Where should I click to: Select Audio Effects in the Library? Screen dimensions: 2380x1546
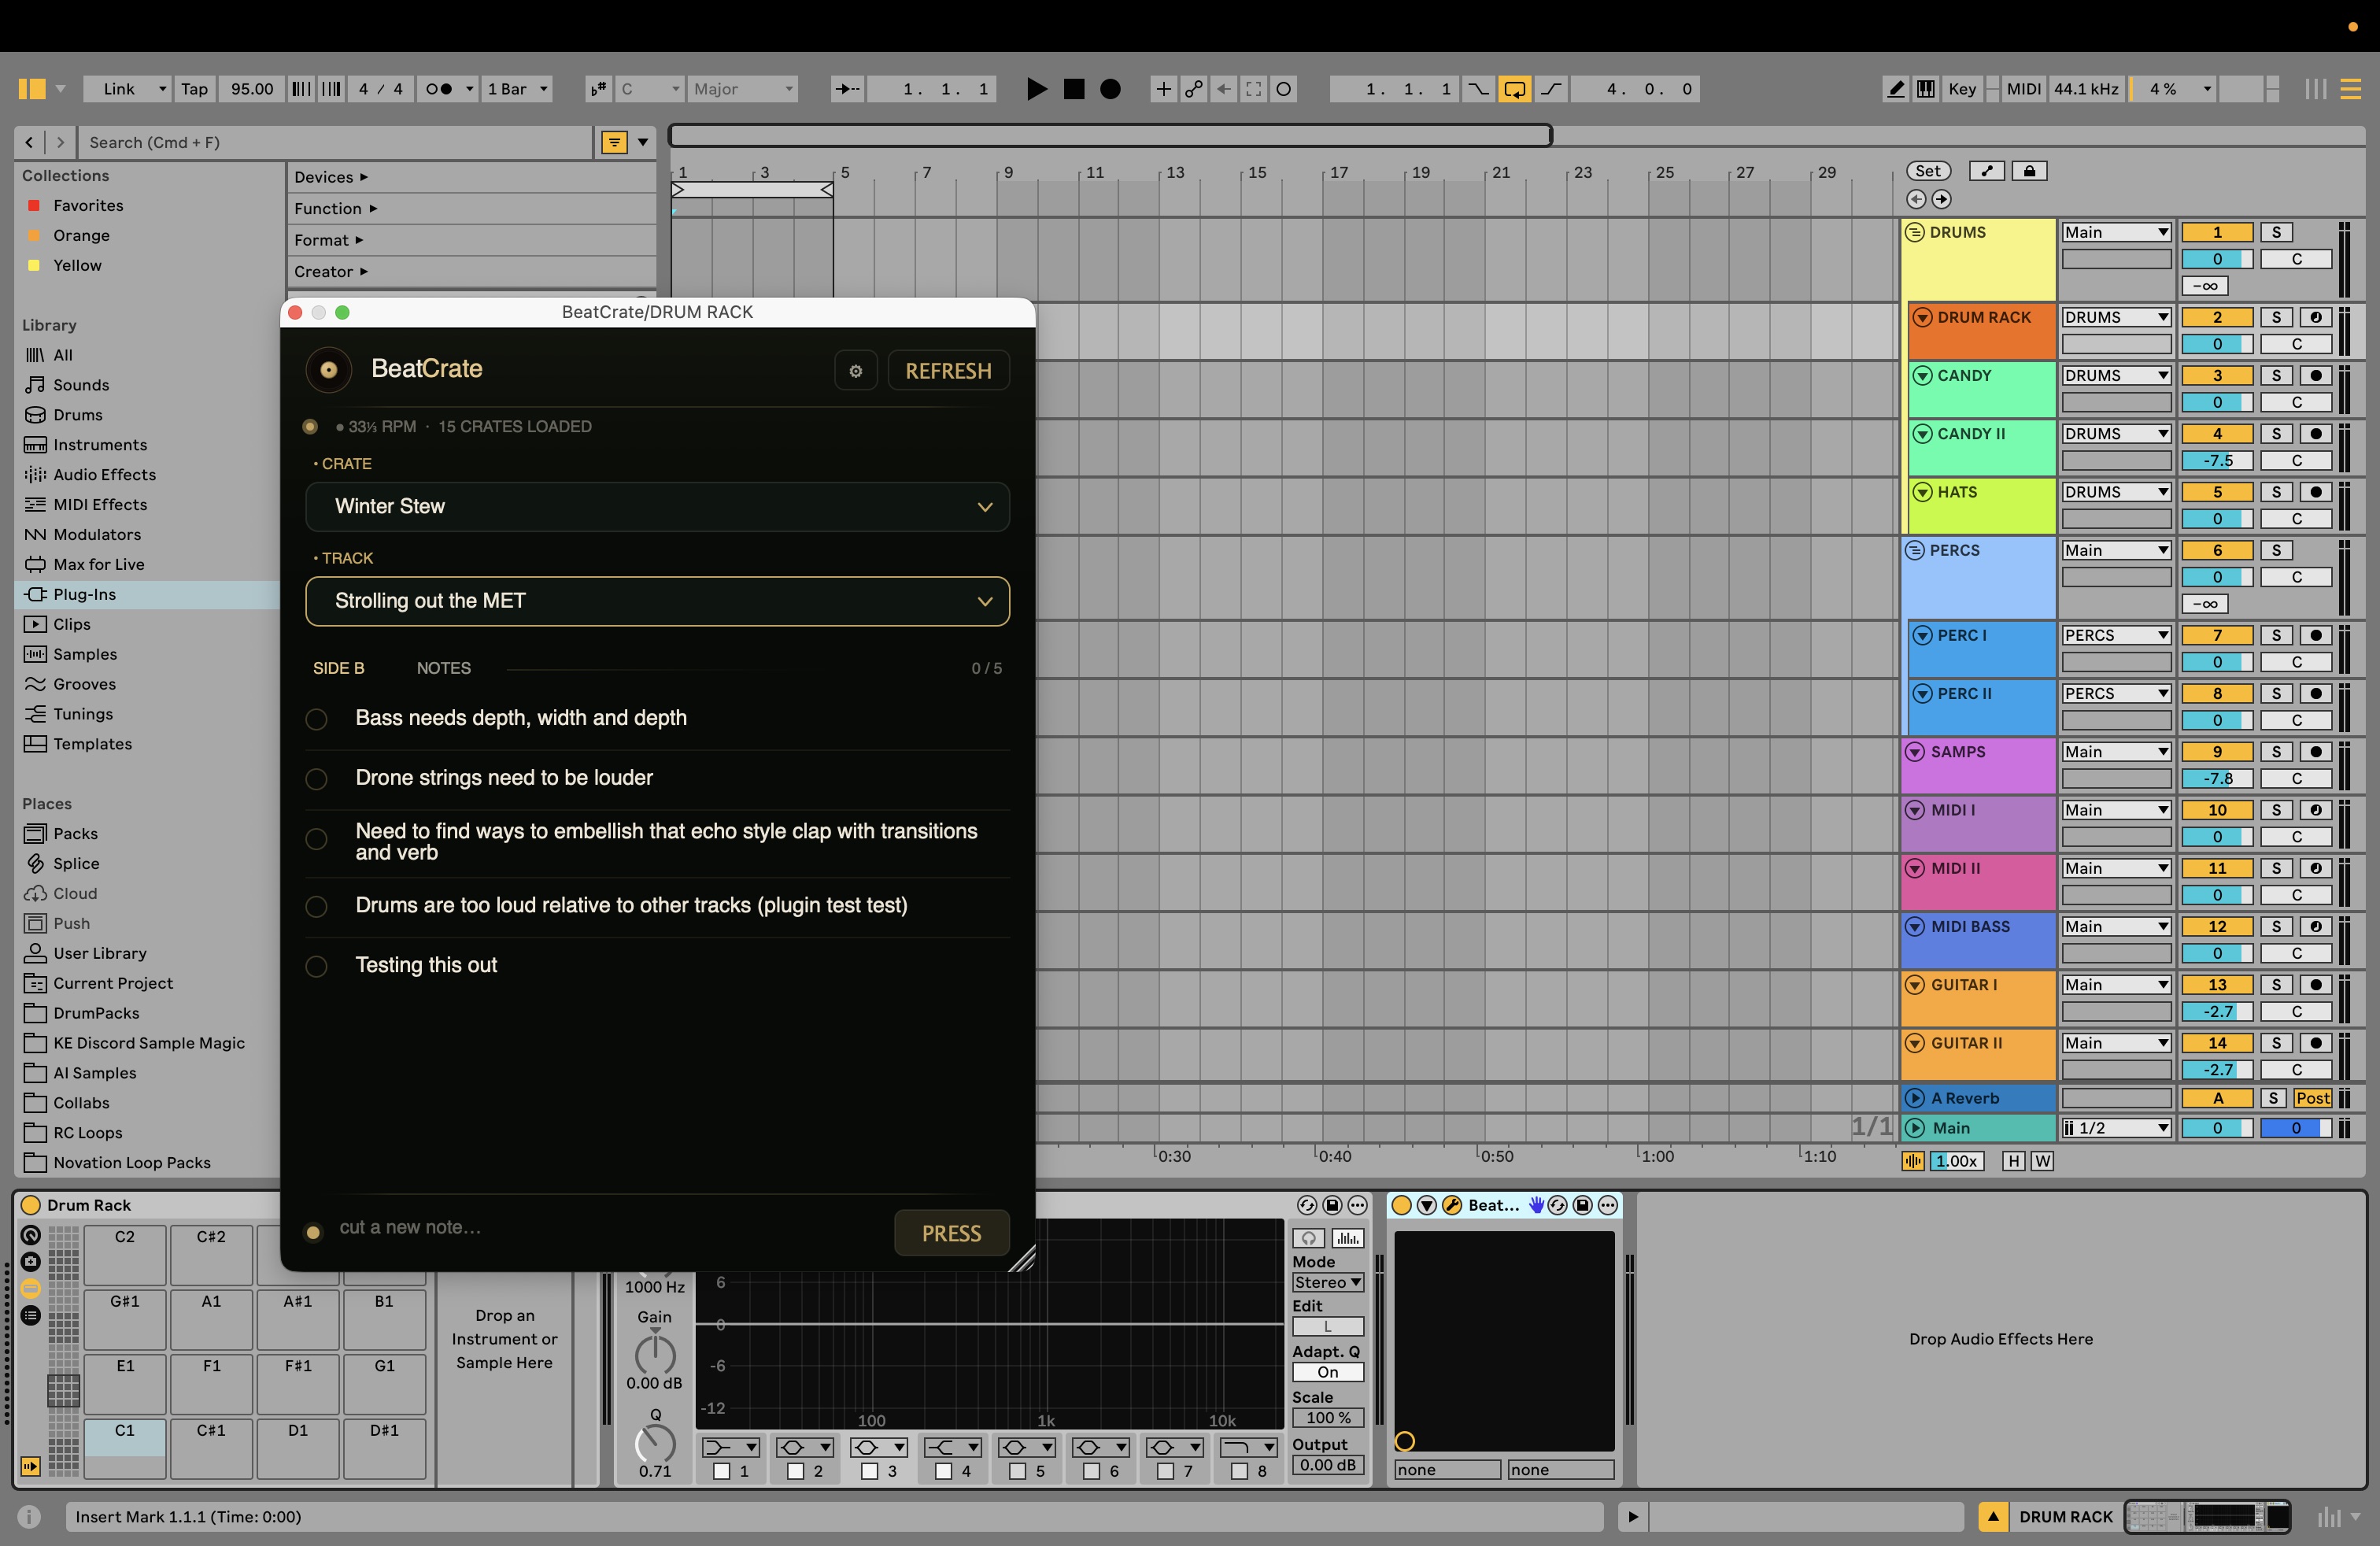(148, 474)
